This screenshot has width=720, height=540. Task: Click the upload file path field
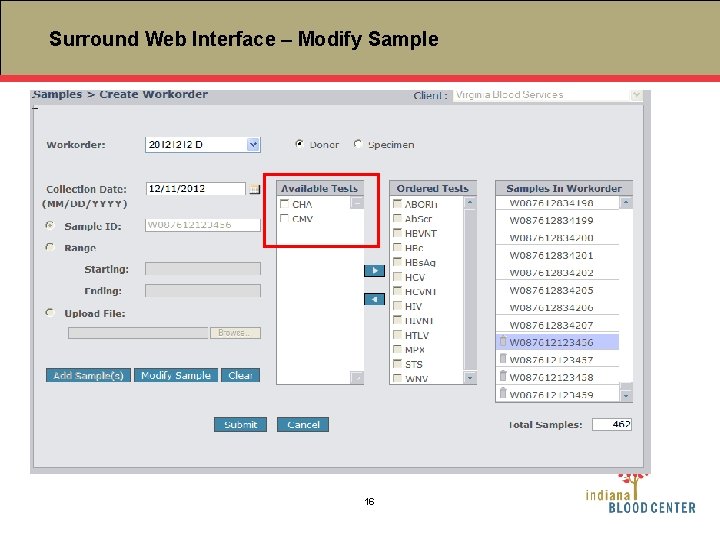138,332
